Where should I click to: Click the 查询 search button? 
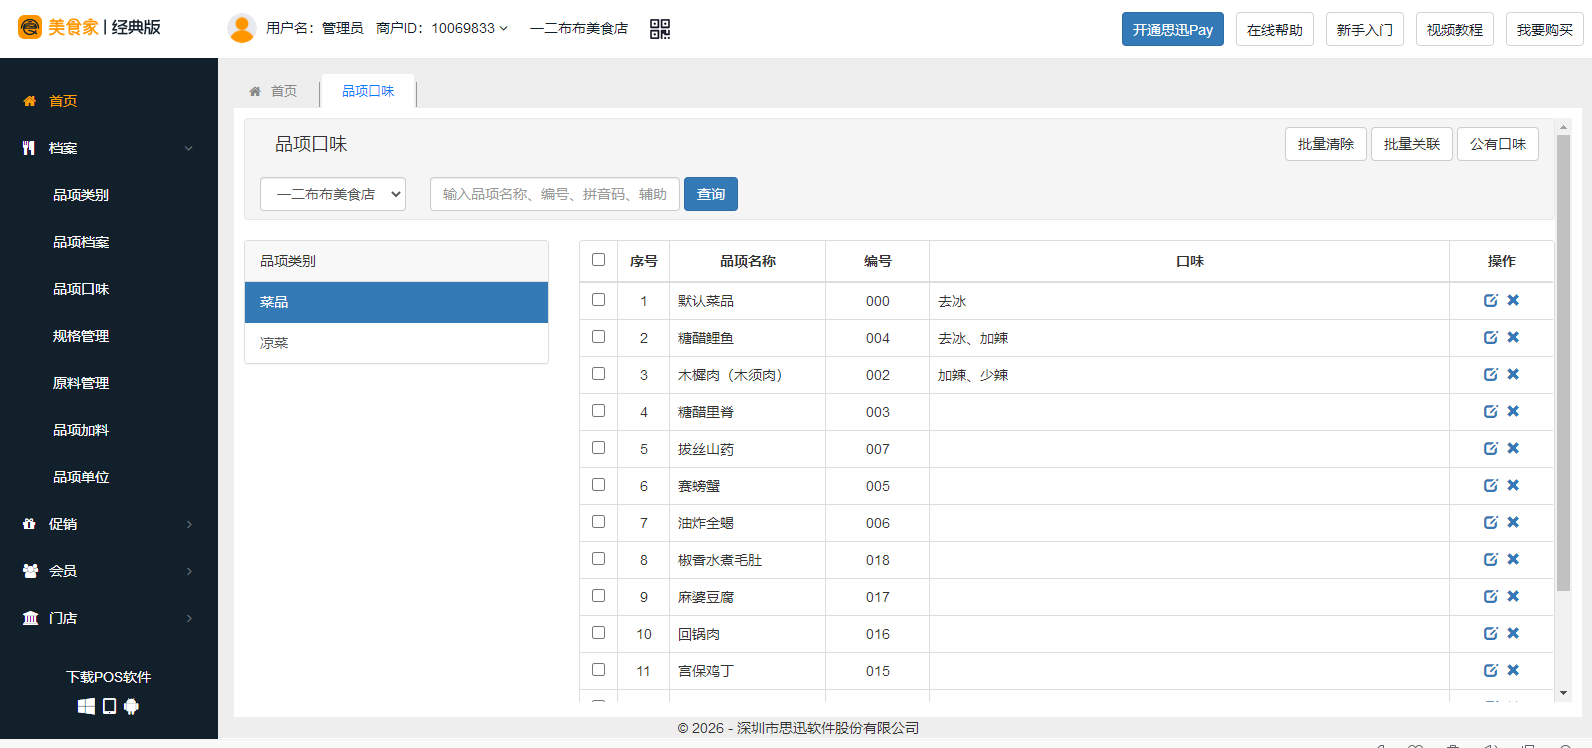point(711,194)
